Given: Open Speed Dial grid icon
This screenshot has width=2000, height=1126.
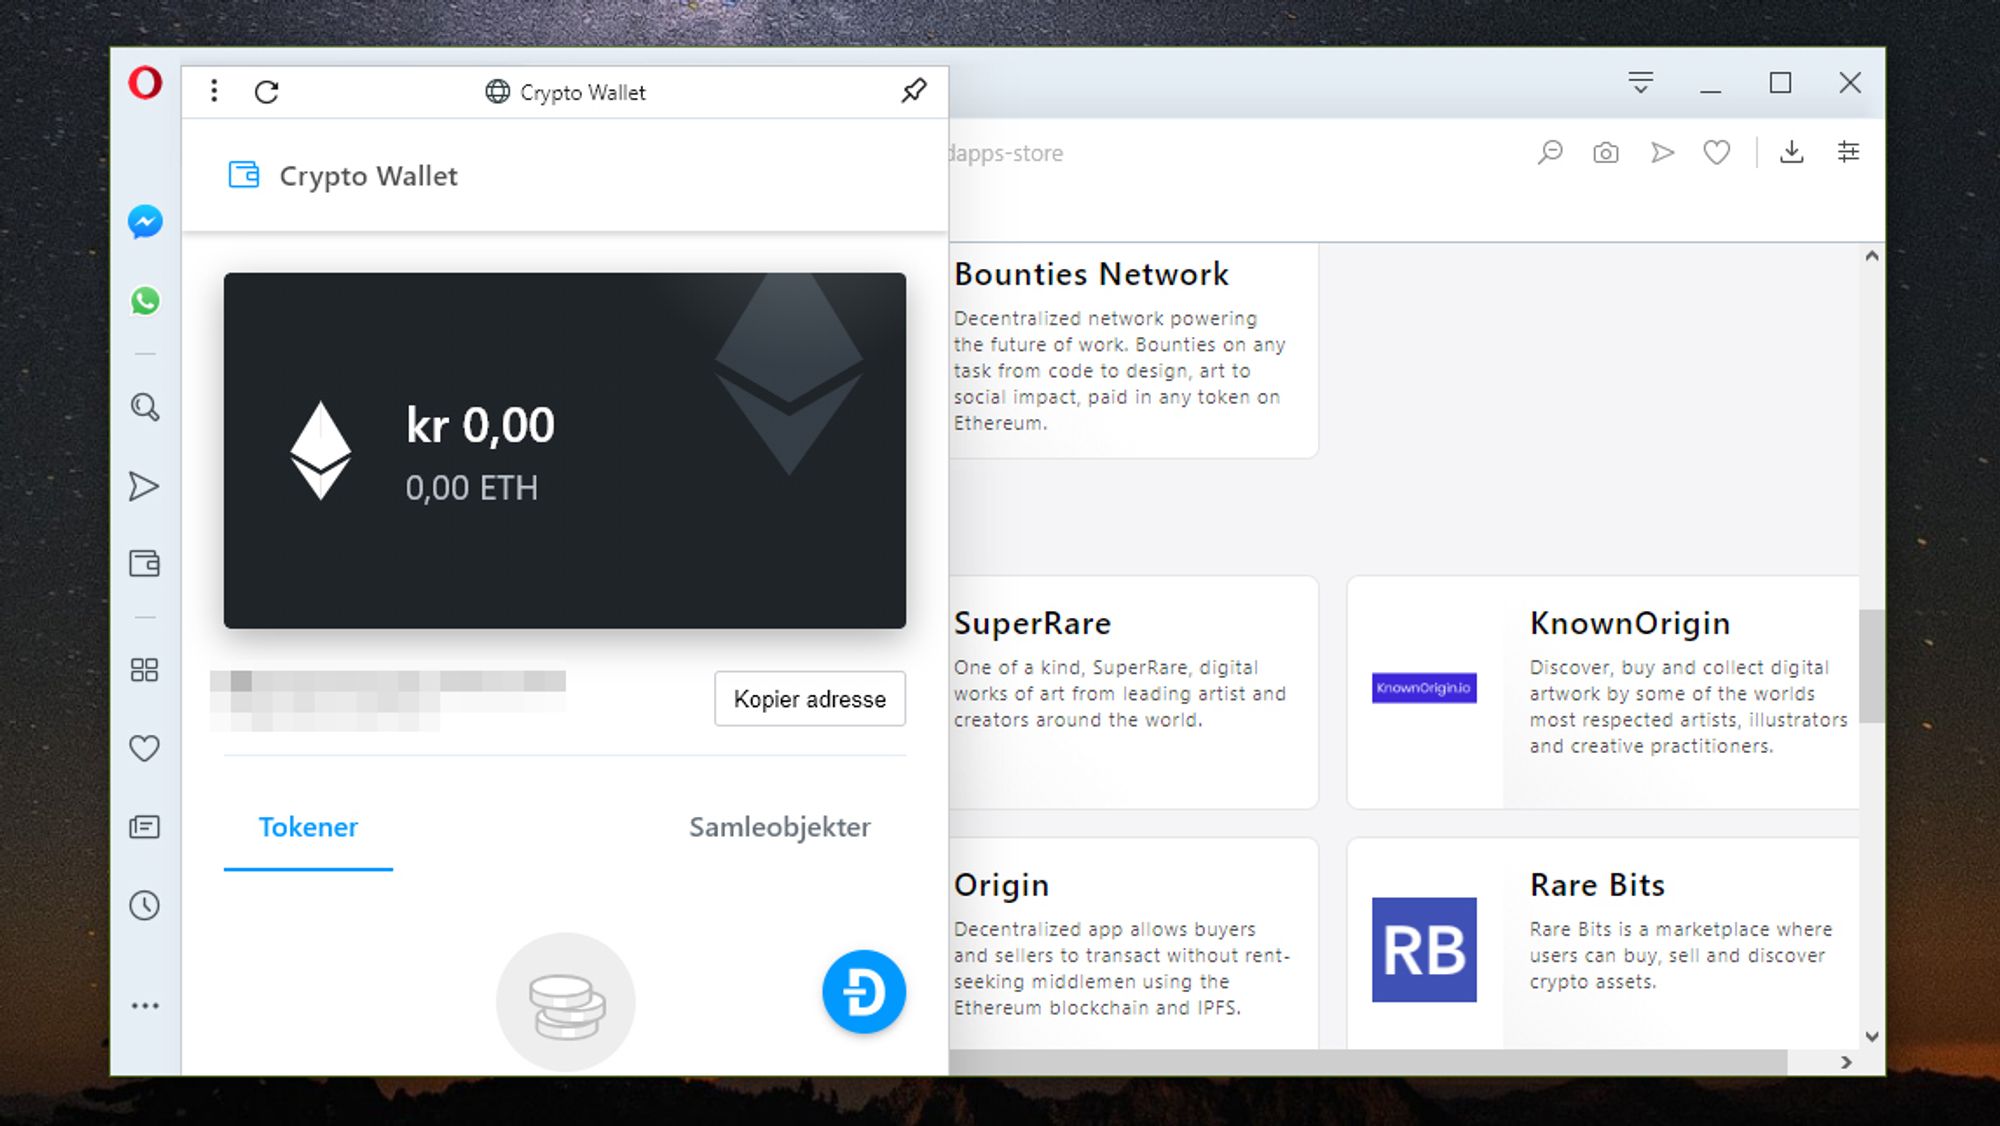Looking at the screenshot, I should click(x=145, y=670).
